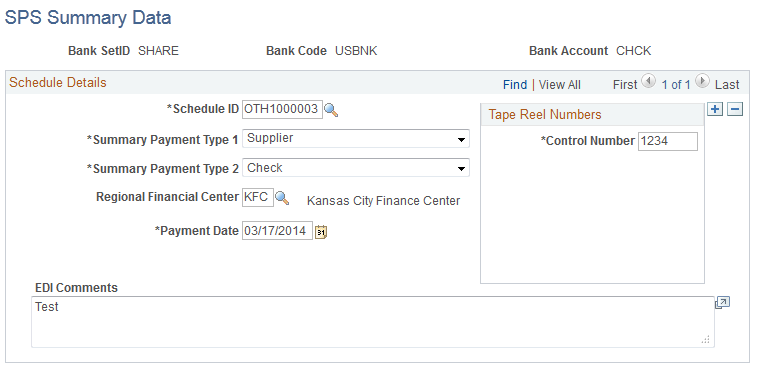Show next schedule row arrow
Screen dimensions: 765x372
702,82
